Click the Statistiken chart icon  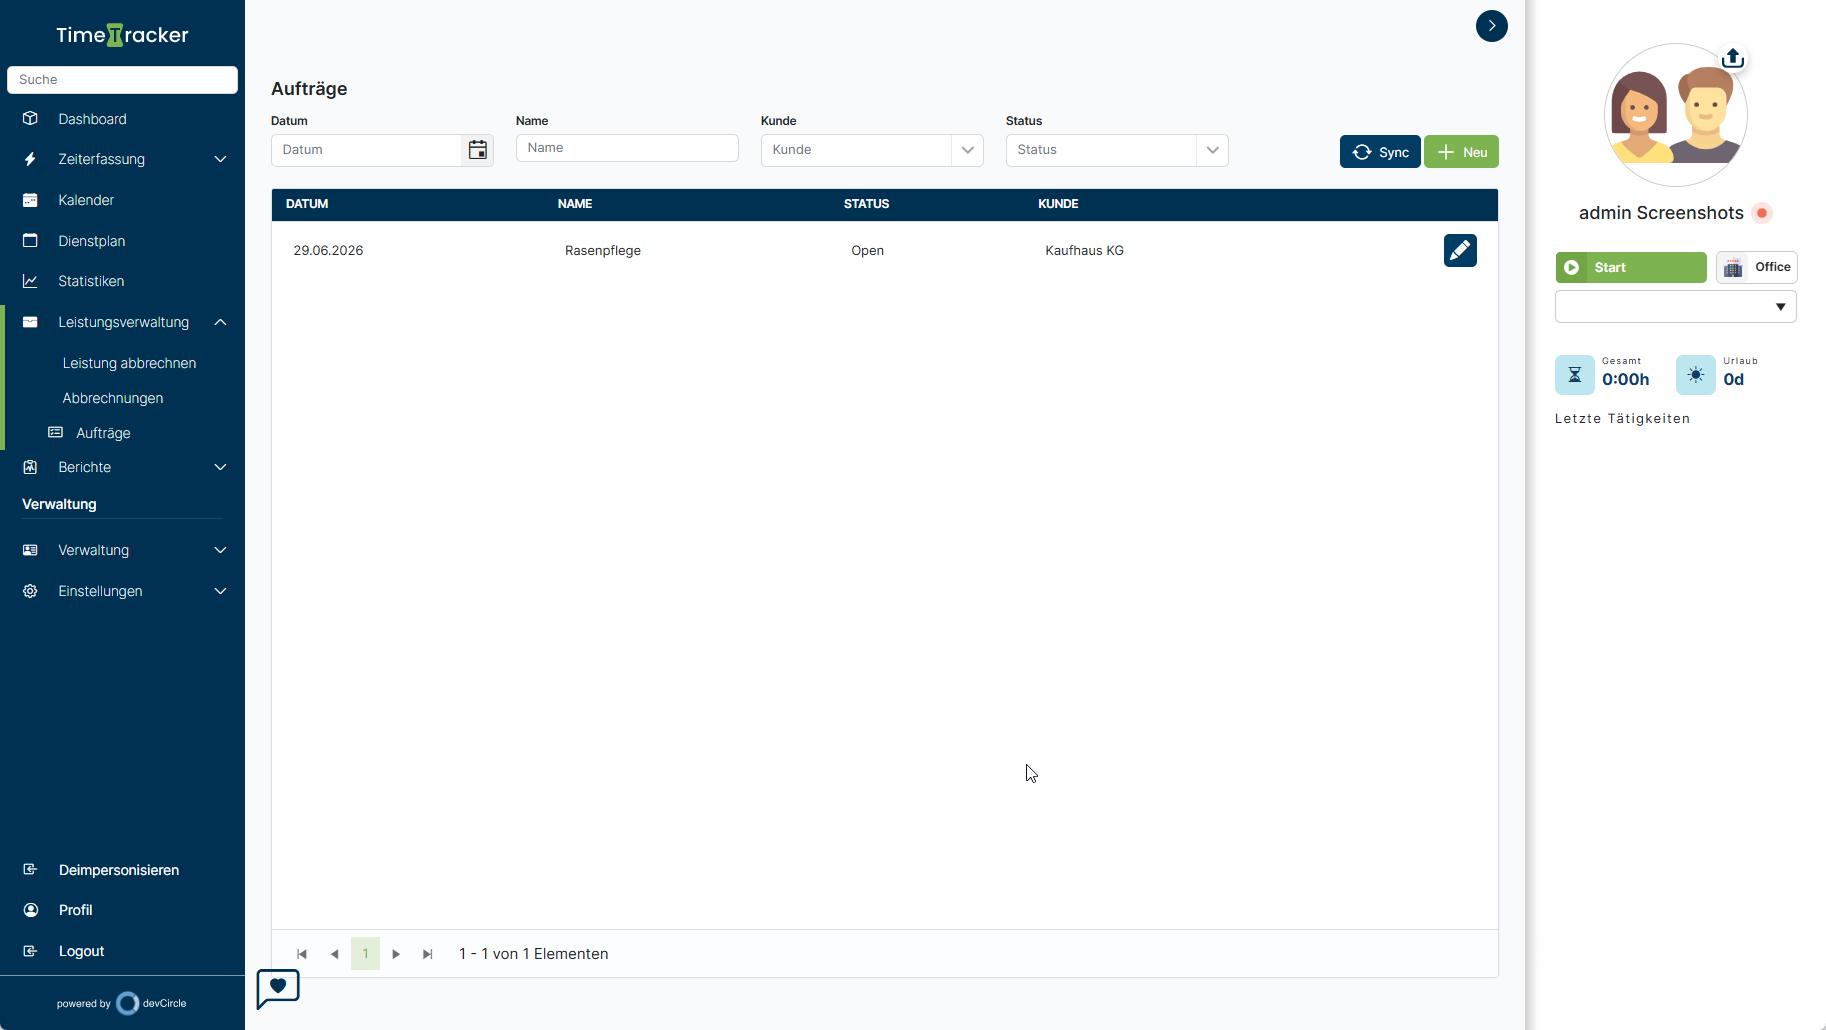[30, 281]
